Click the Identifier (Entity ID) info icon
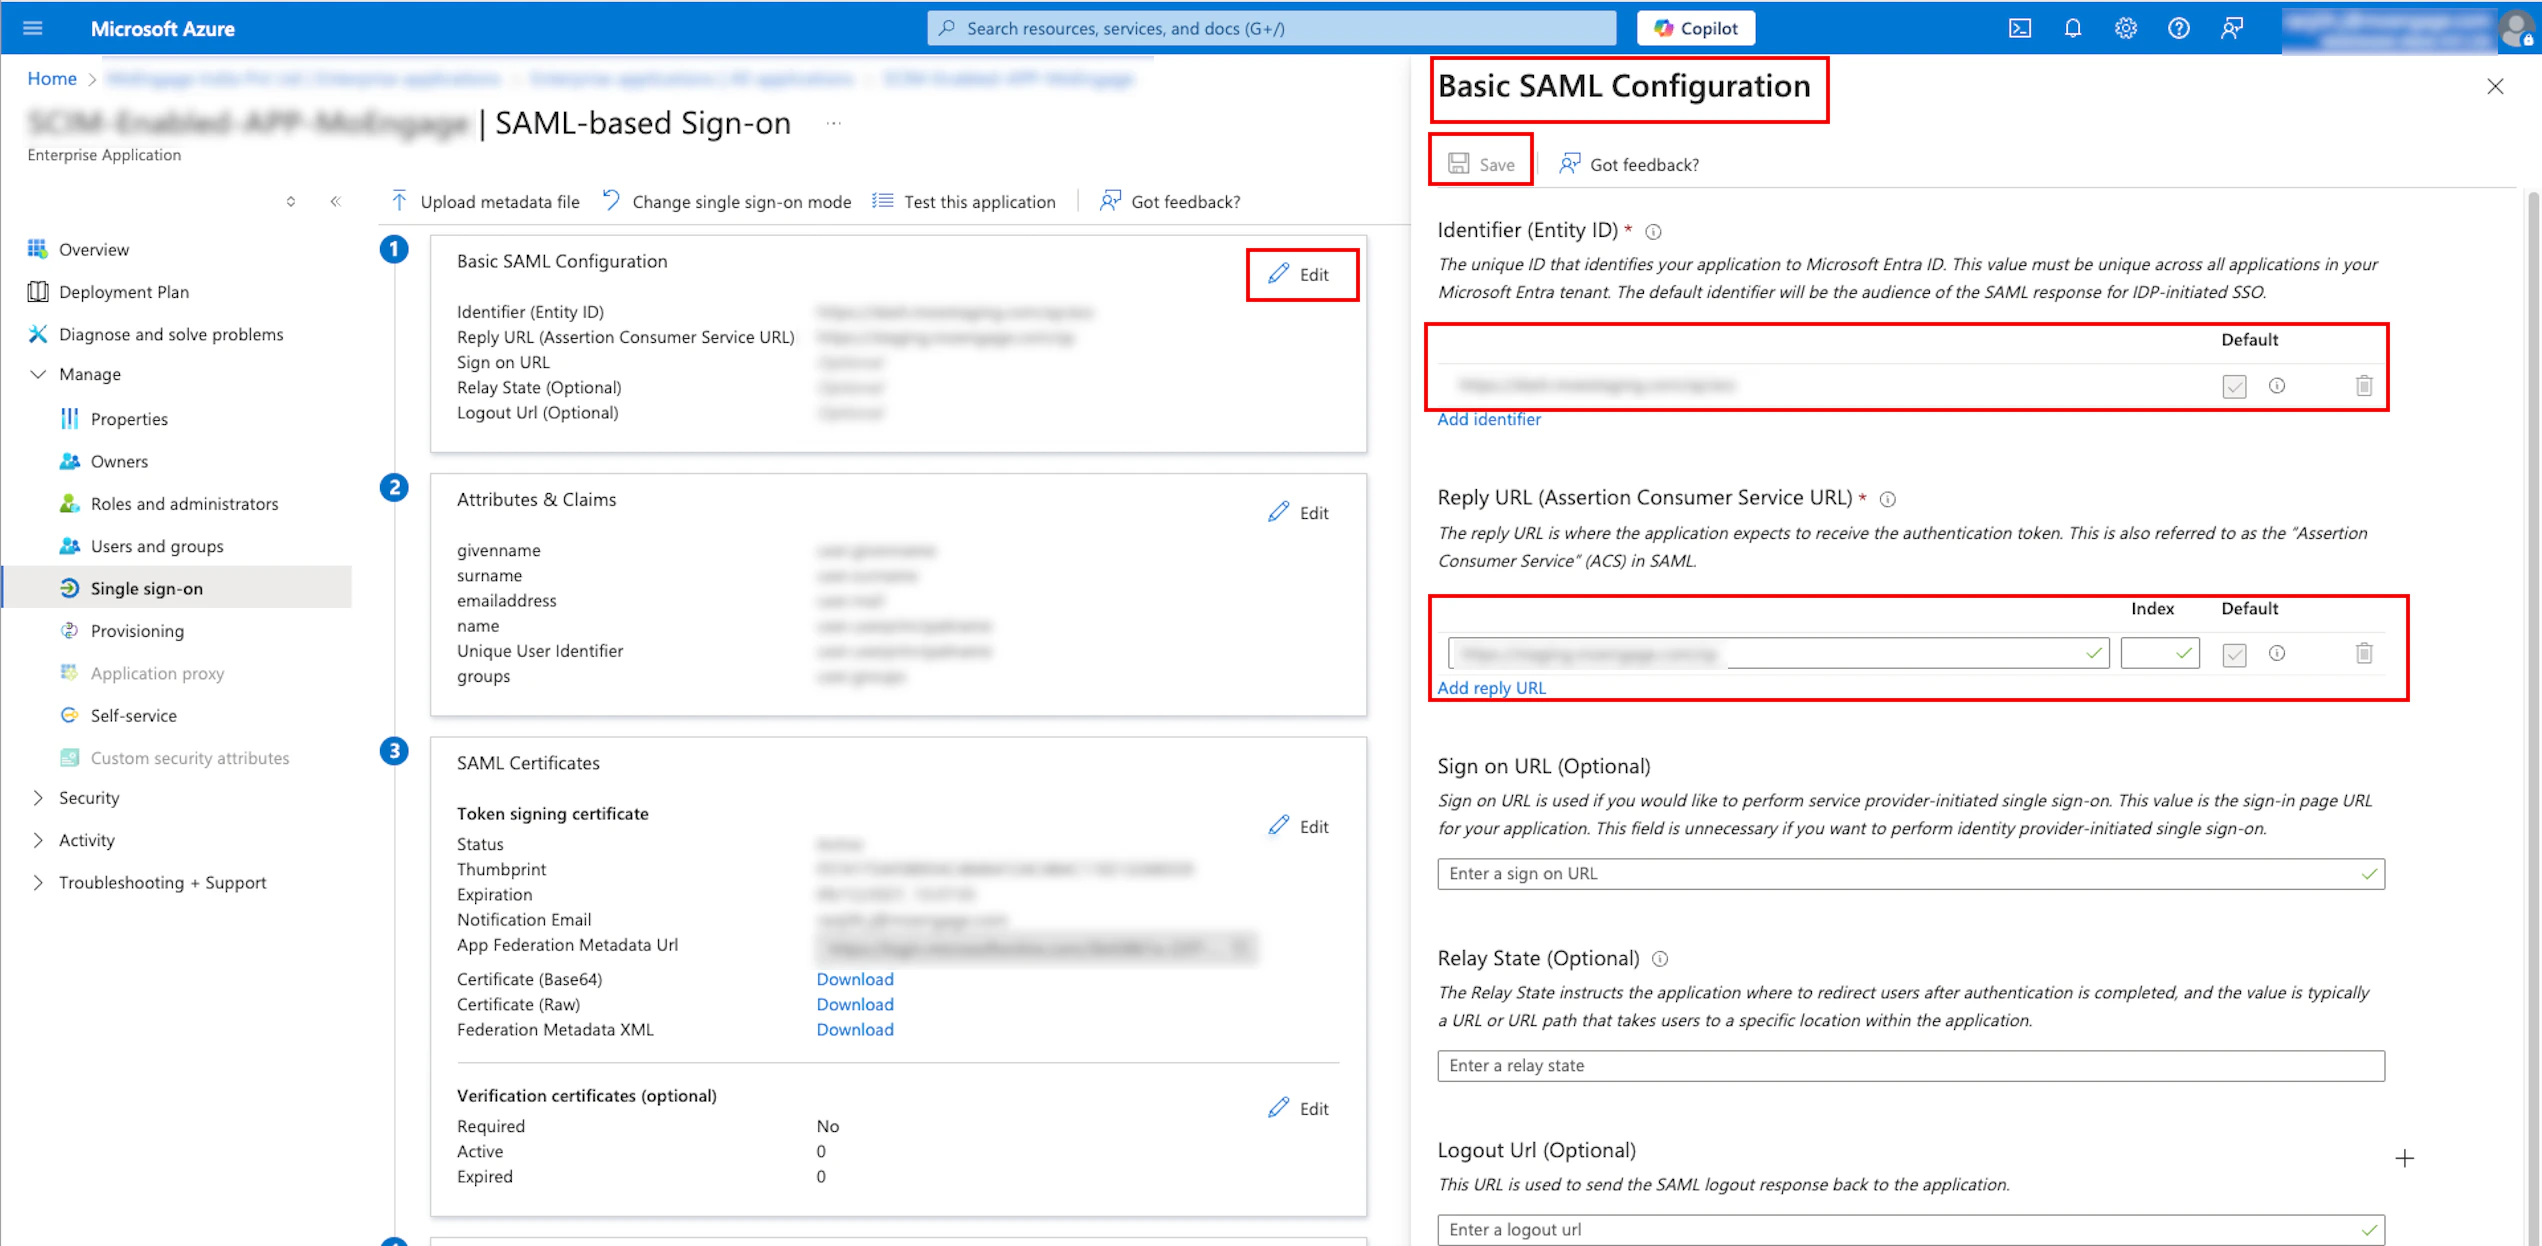This screenshot has width=2542, height=1246. (1653, 232)
